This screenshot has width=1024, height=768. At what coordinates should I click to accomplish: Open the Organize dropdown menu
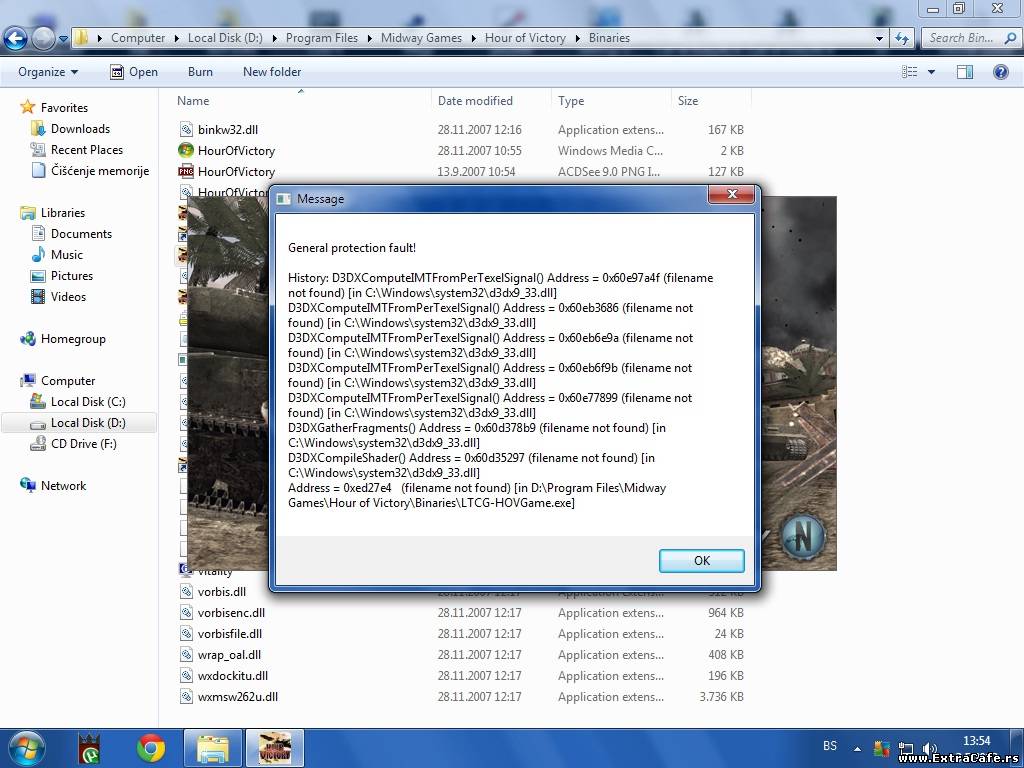pyautogui.click(x=48, y=72)
